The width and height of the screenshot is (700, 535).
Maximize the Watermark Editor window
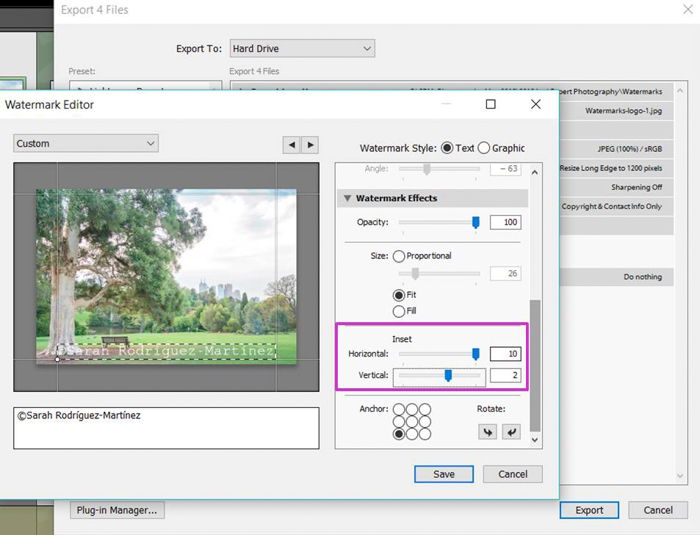click(491, 104)
